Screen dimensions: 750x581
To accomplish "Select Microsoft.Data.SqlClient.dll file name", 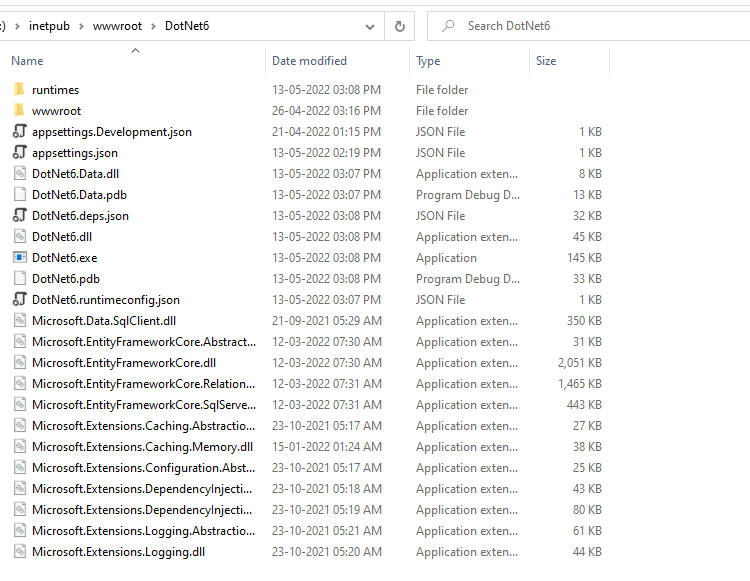I will 104,321.
